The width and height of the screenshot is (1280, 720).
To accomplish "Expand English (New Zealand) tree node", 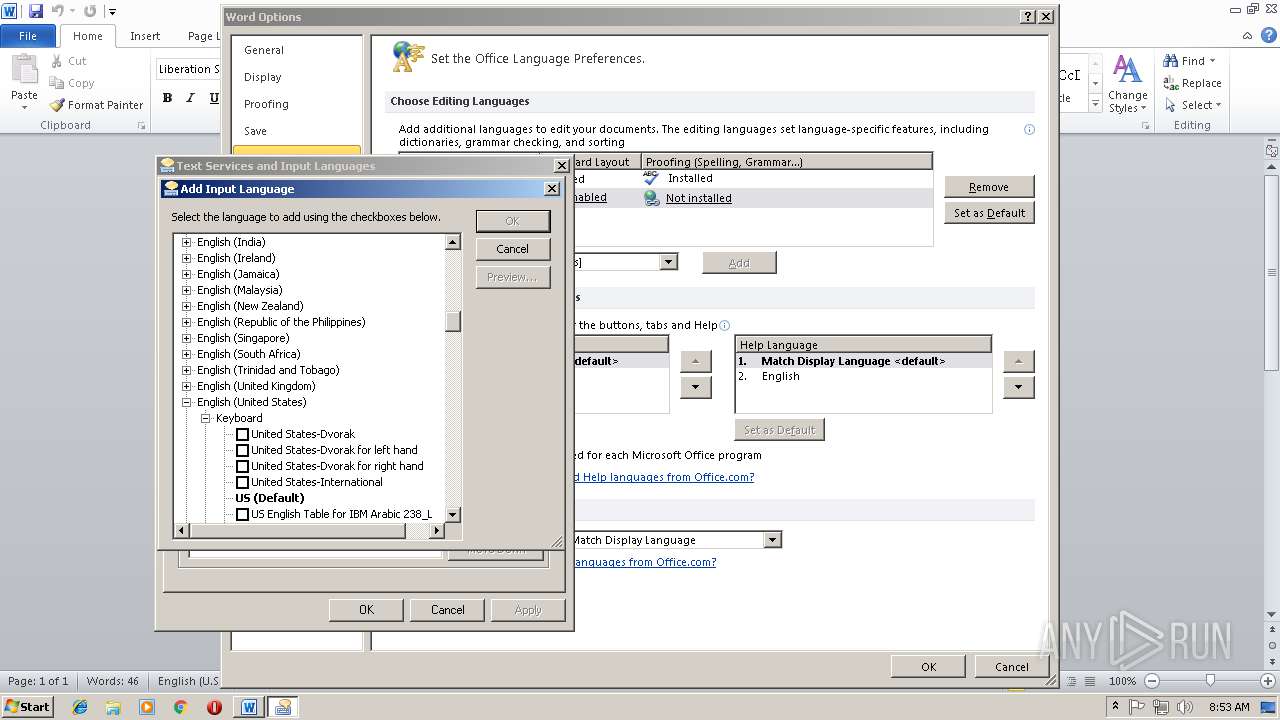I will click(186, 306).
